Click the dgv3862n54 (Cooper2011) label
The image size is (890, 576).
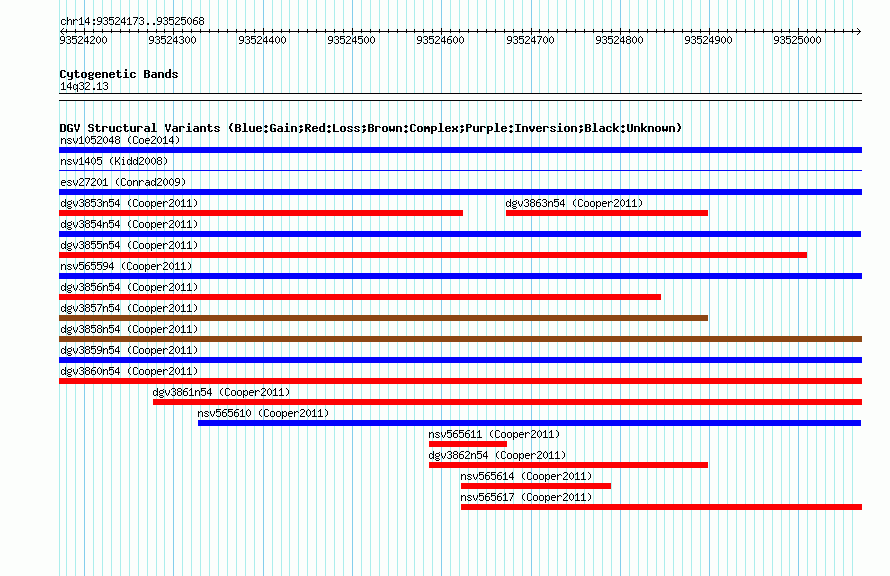click(497, 455)
